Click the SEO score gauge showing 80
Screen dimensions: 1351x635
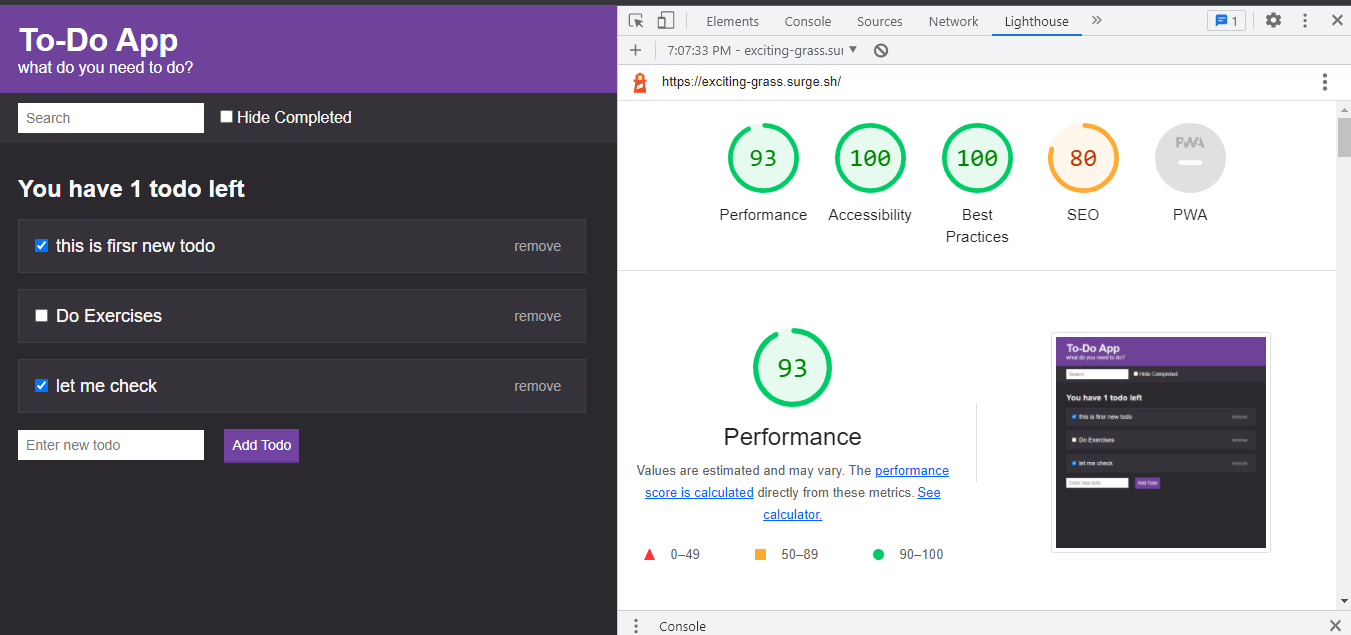click(1083, 157)
